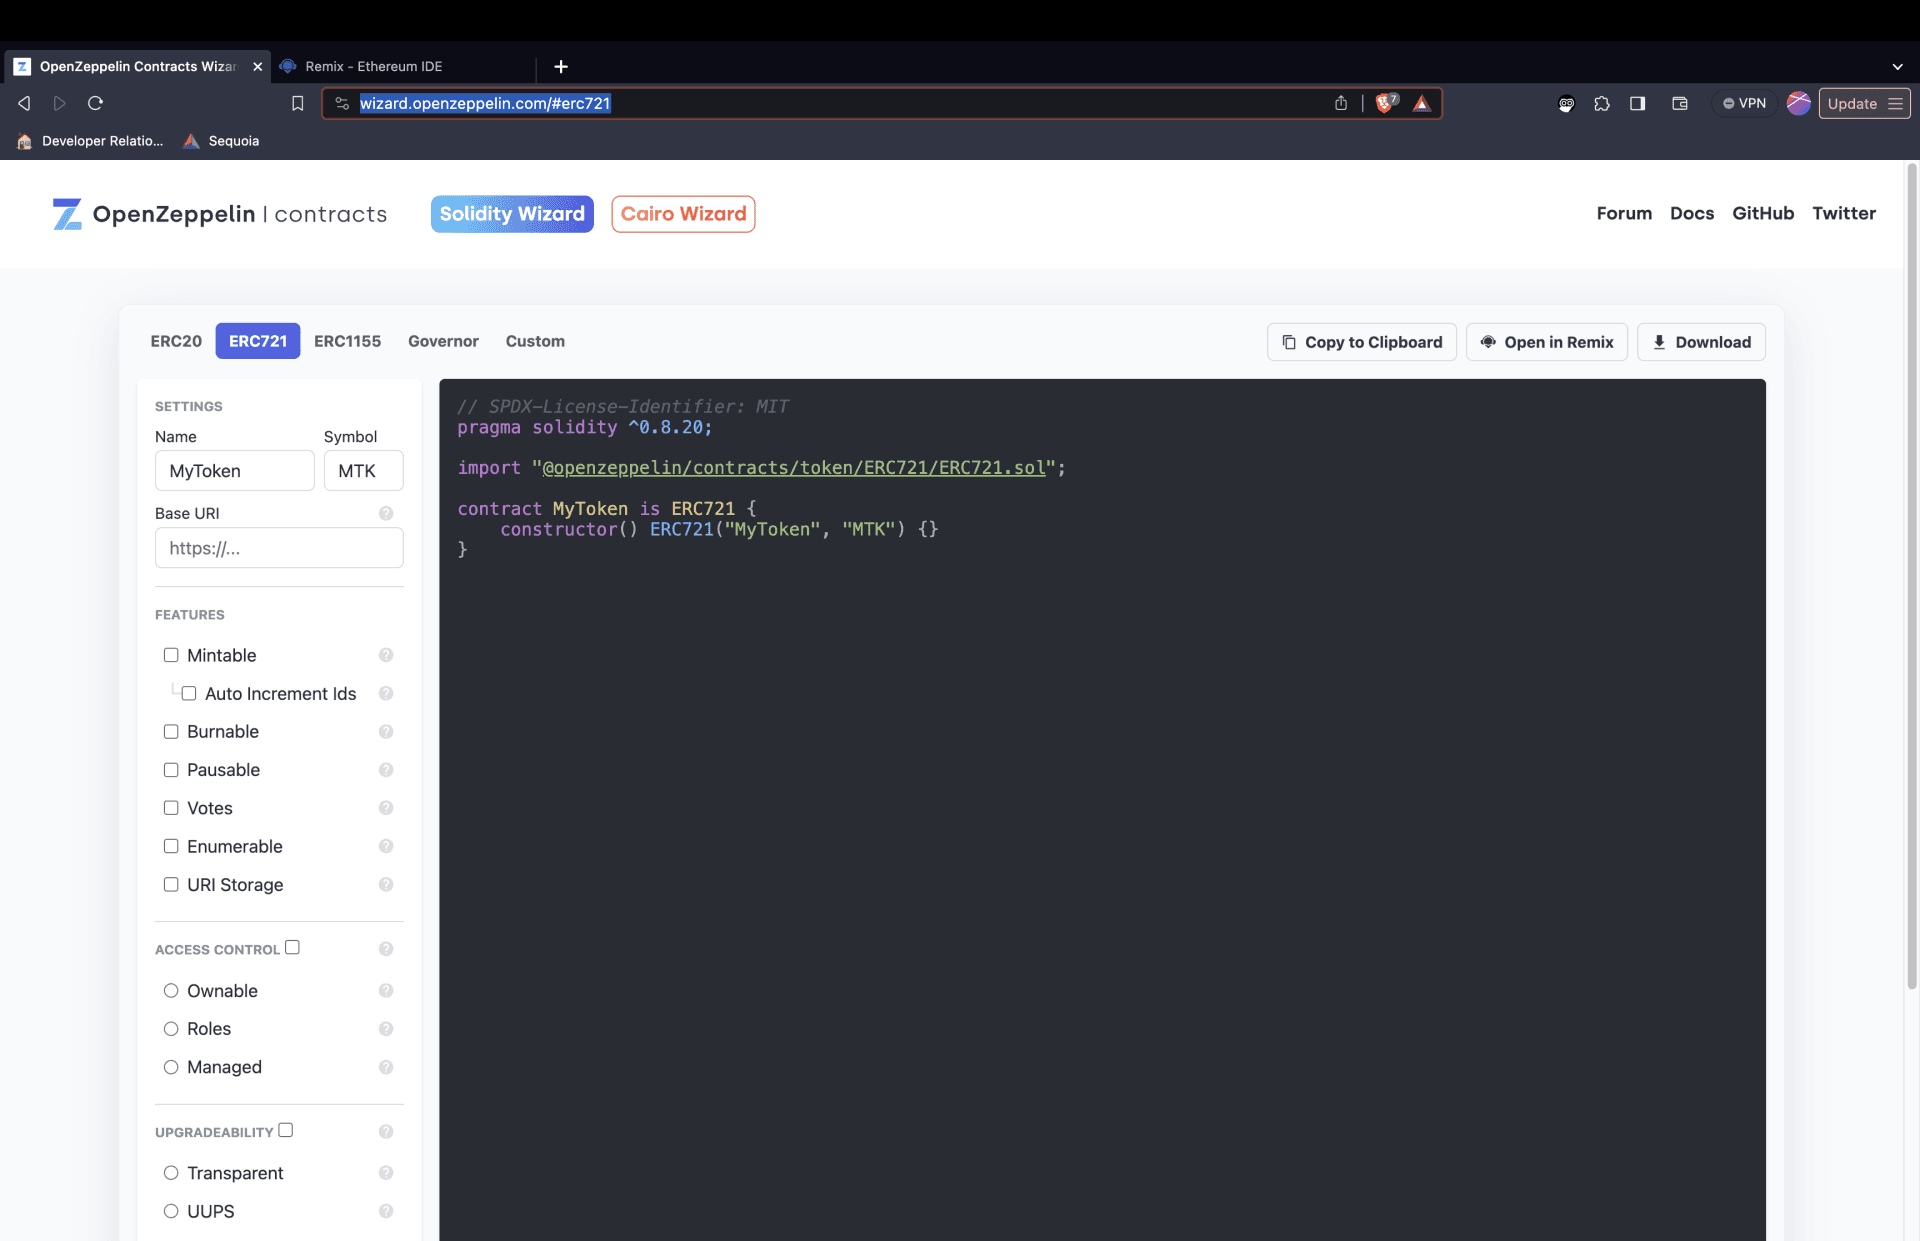The height and width of the screenshot is (1241, 1920).
Task: Open the browser extensions puzzle icon
Action: 1602,103
